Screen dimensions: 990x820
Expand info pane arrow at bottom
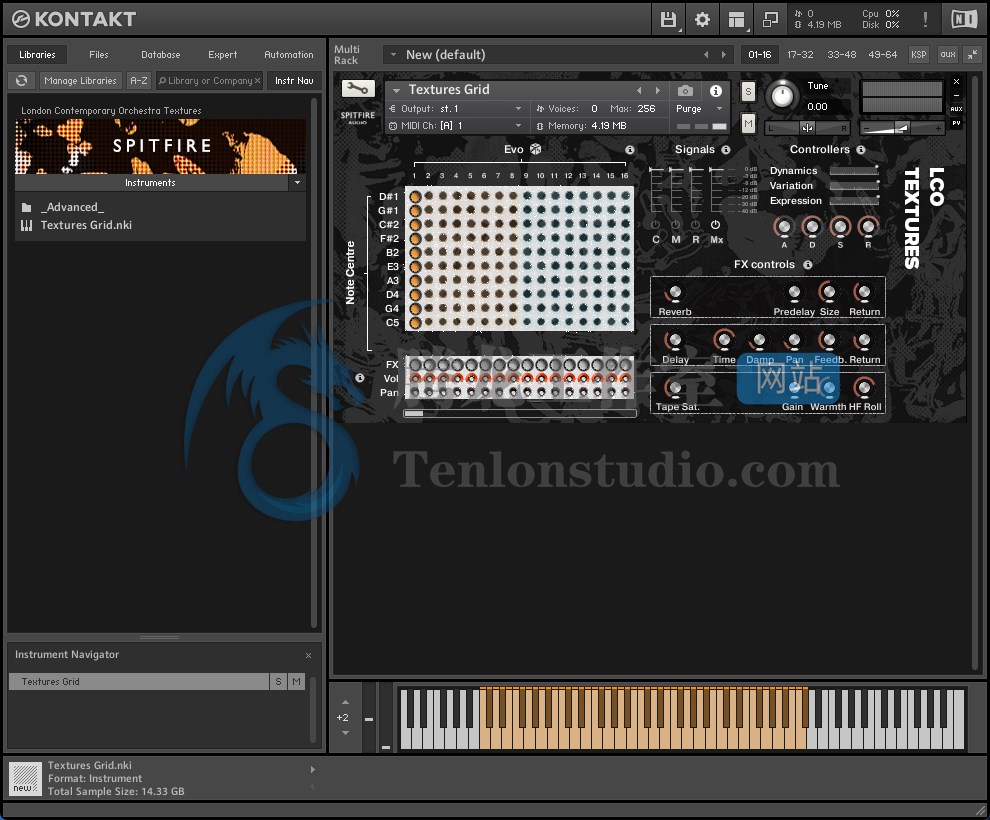[313, 769]
